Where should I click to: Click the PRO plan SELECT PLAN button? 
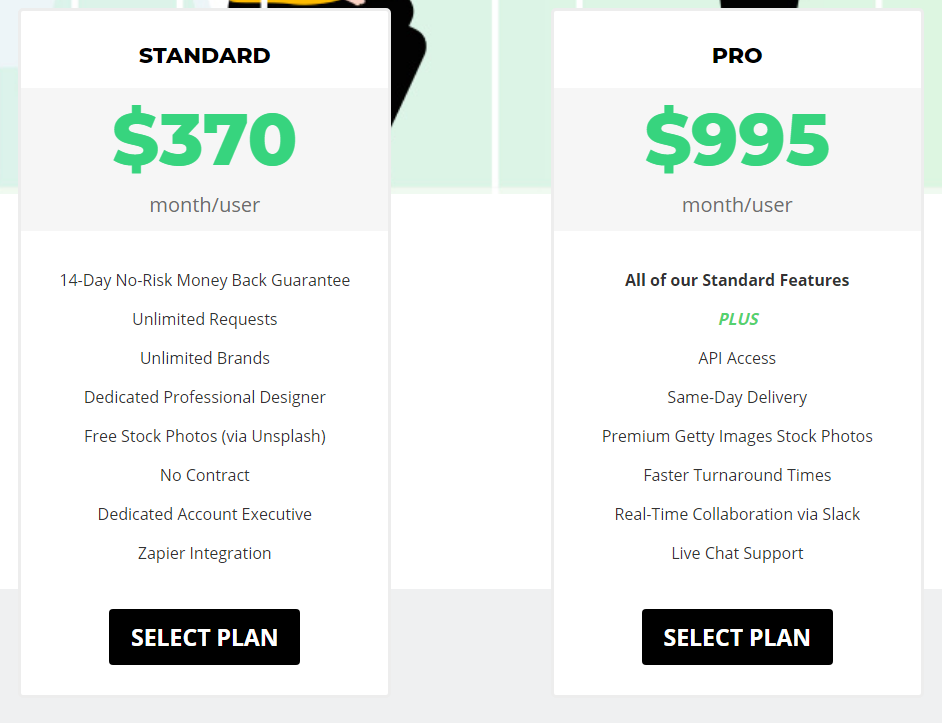click(x=737, y=637)
